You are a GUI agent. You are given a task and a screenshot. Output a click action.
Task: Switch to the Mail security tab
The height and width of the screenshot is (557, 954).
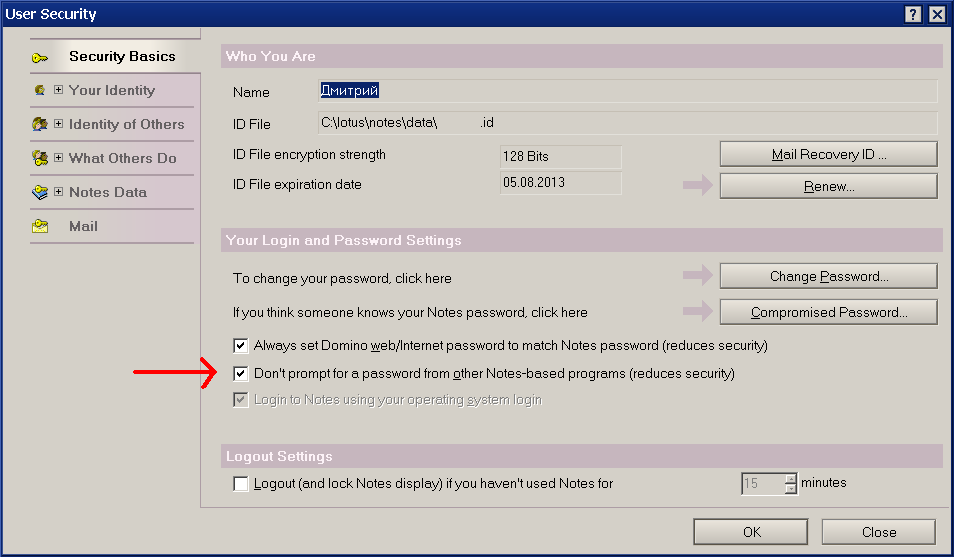83,226
